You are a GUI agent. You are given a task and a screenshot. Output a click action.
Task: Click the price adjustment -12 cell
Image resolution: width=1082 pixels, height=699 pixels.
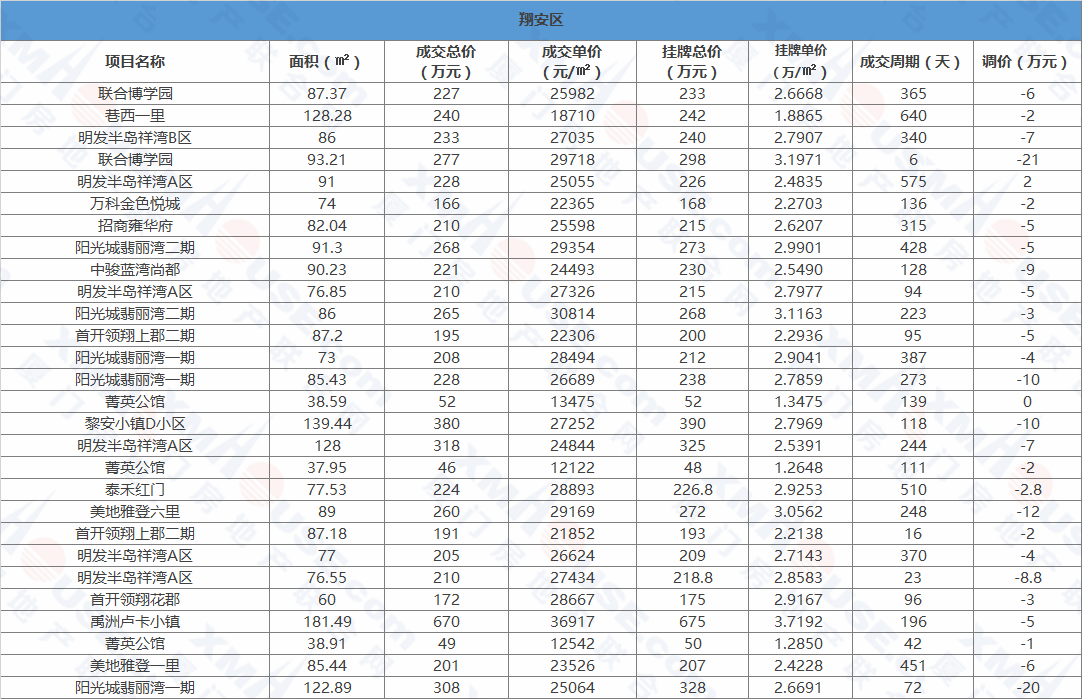point(1027,511)
